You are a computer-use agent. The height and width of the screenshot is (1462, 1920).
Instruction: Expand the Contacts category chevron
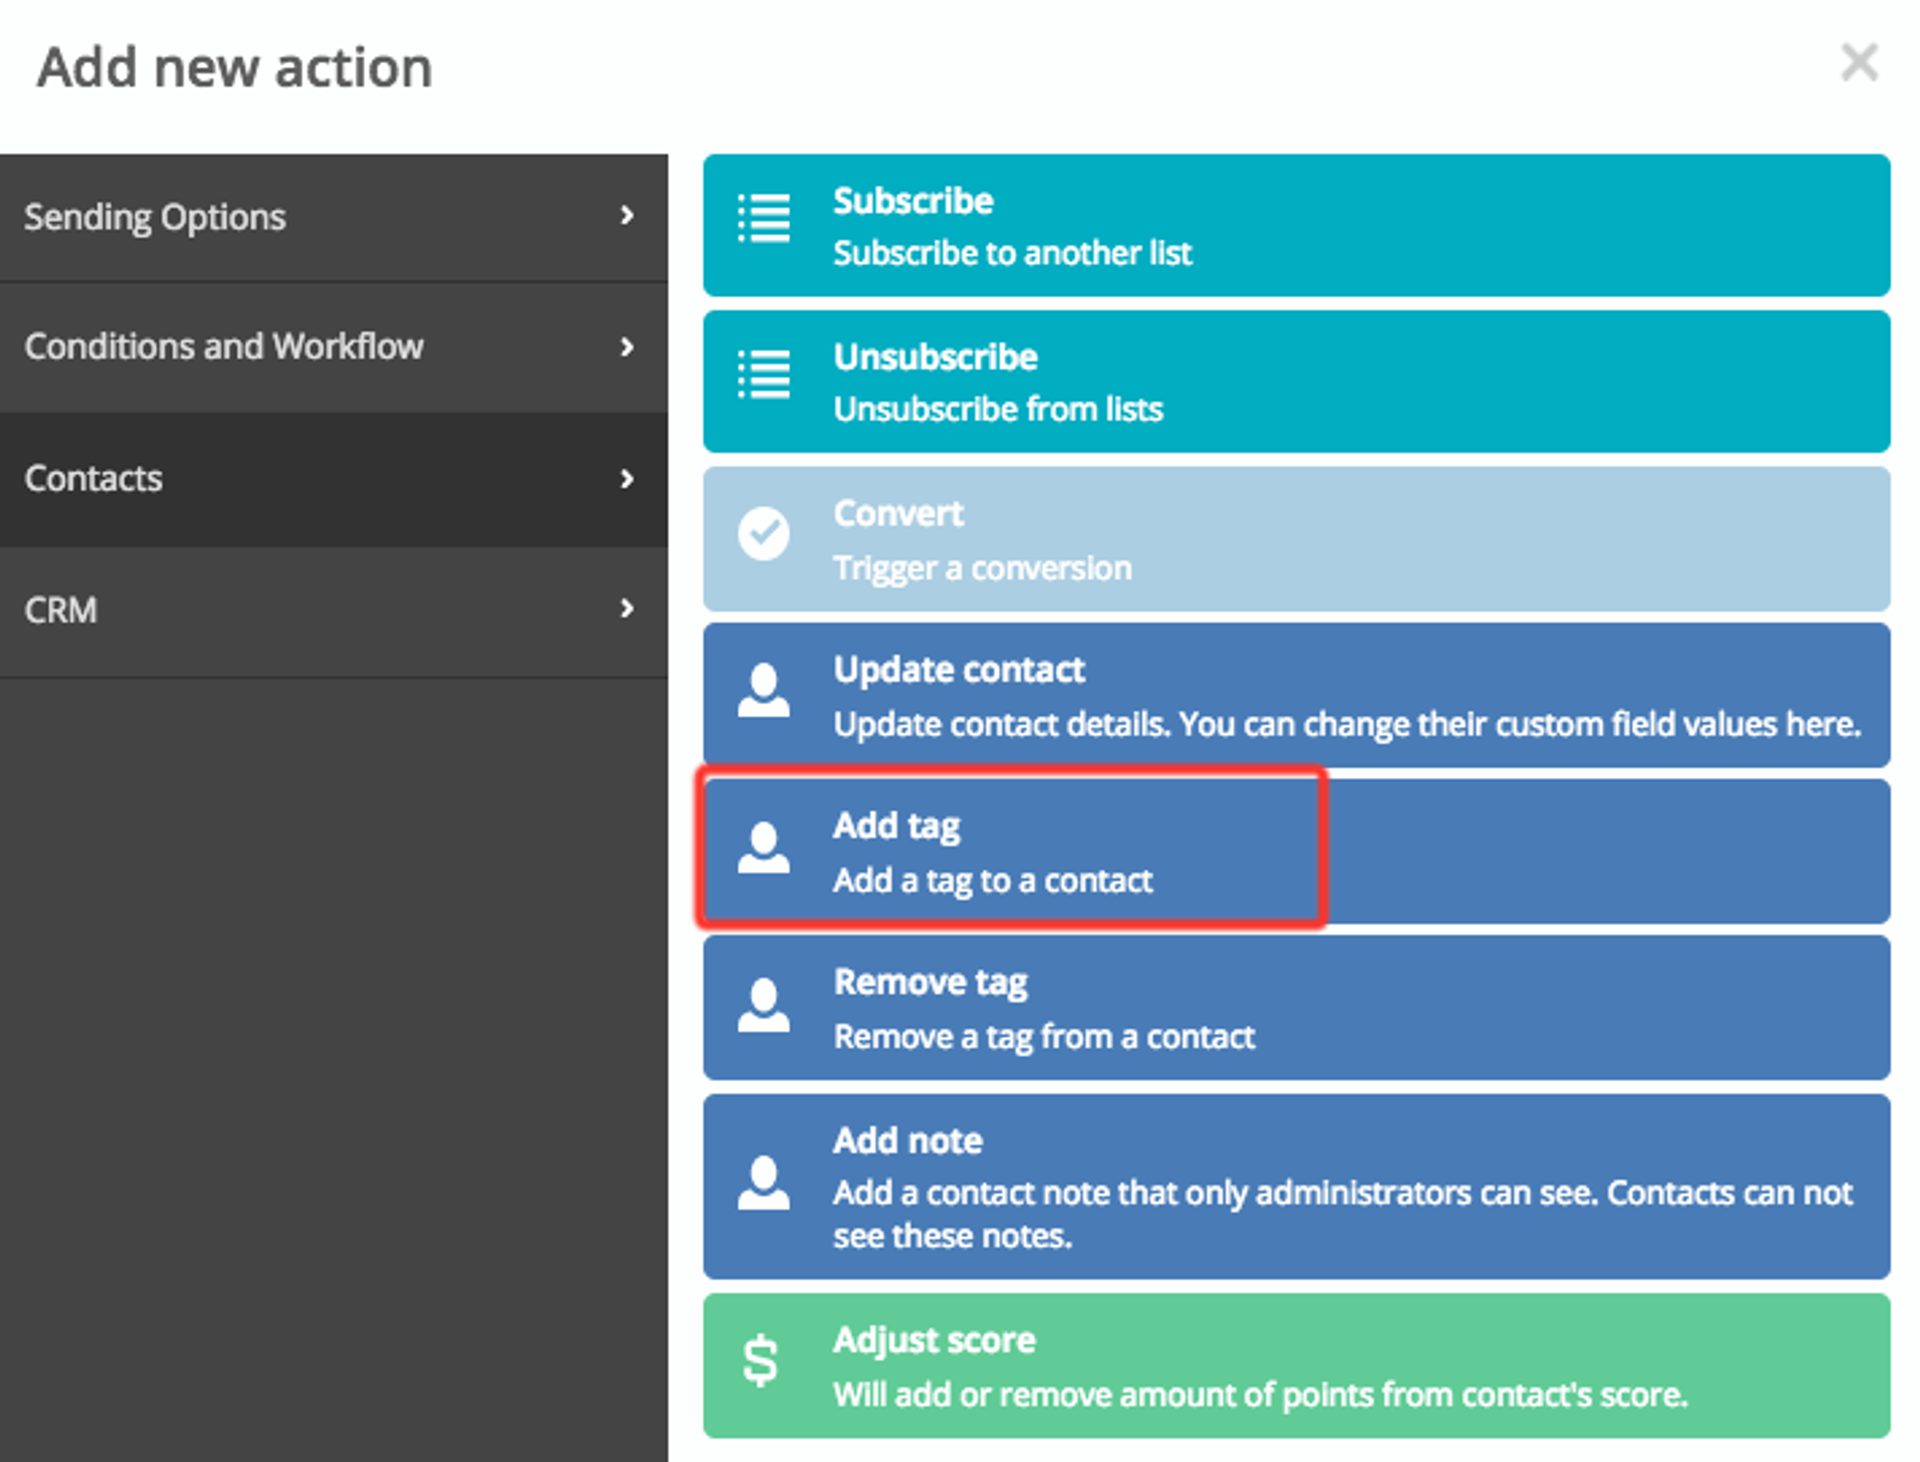coord(628,479)
